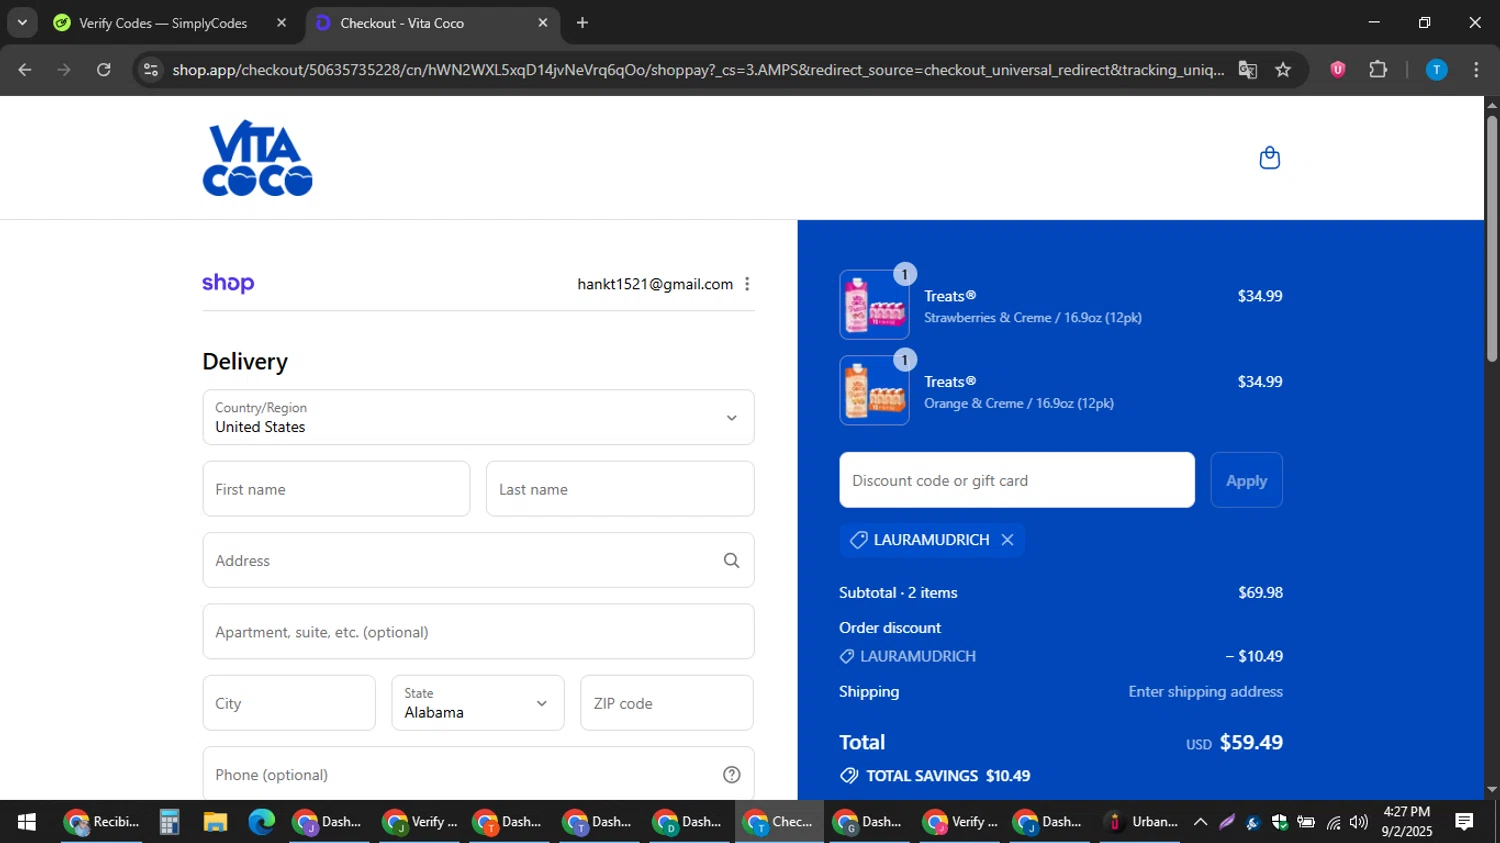
Task: Bookmark this page with the star
Action: (x=1283, y=70)
